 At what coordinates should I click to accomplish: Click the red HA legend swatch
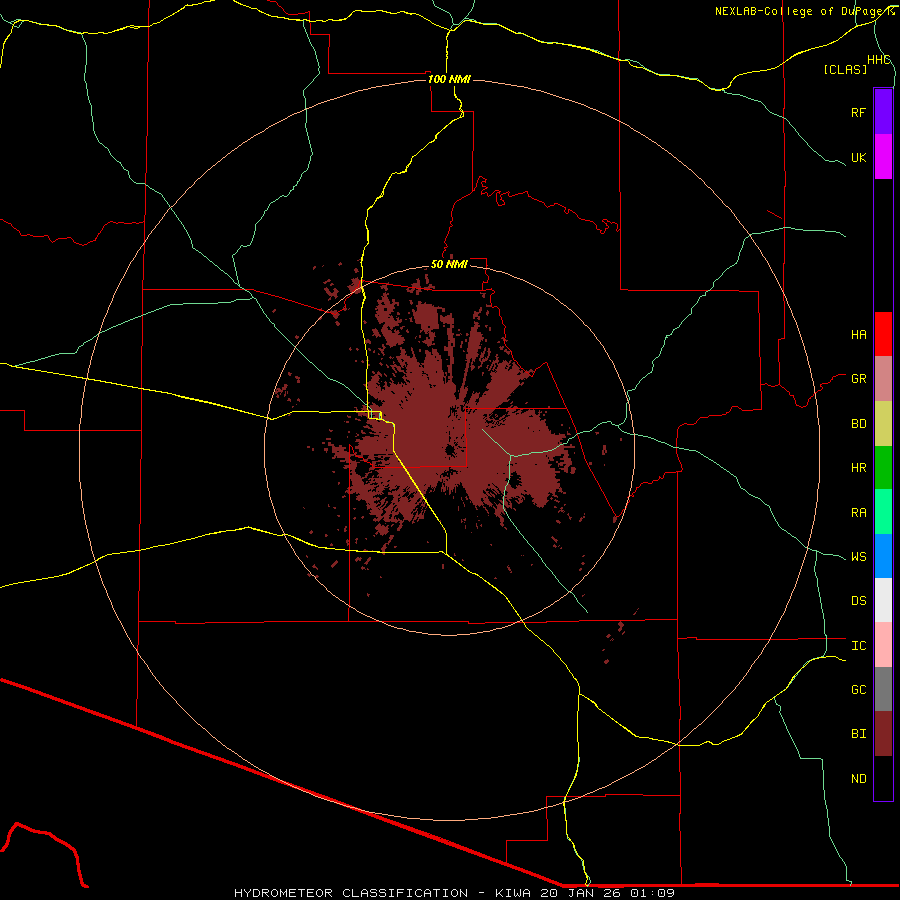883,334
